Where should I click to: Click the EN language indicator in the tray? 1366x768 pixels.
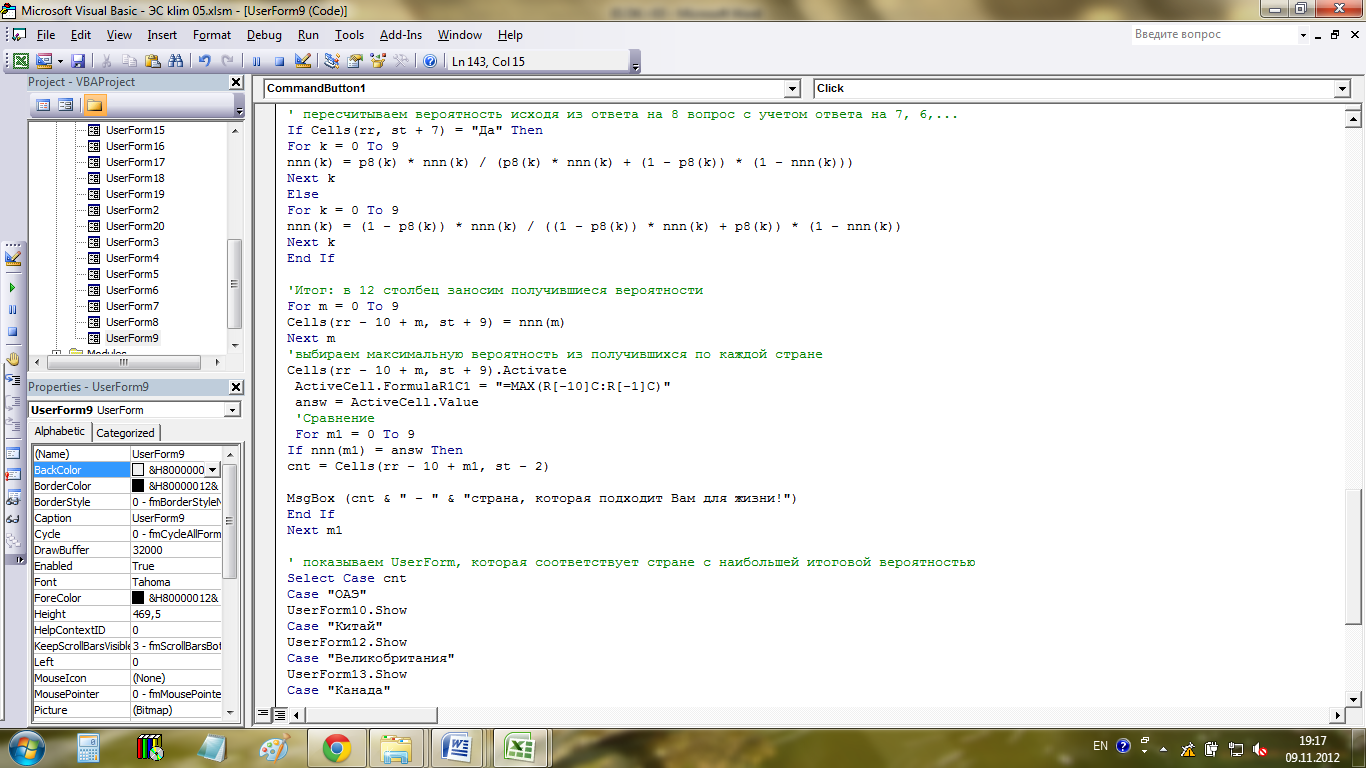click(x=1100, y=746)
